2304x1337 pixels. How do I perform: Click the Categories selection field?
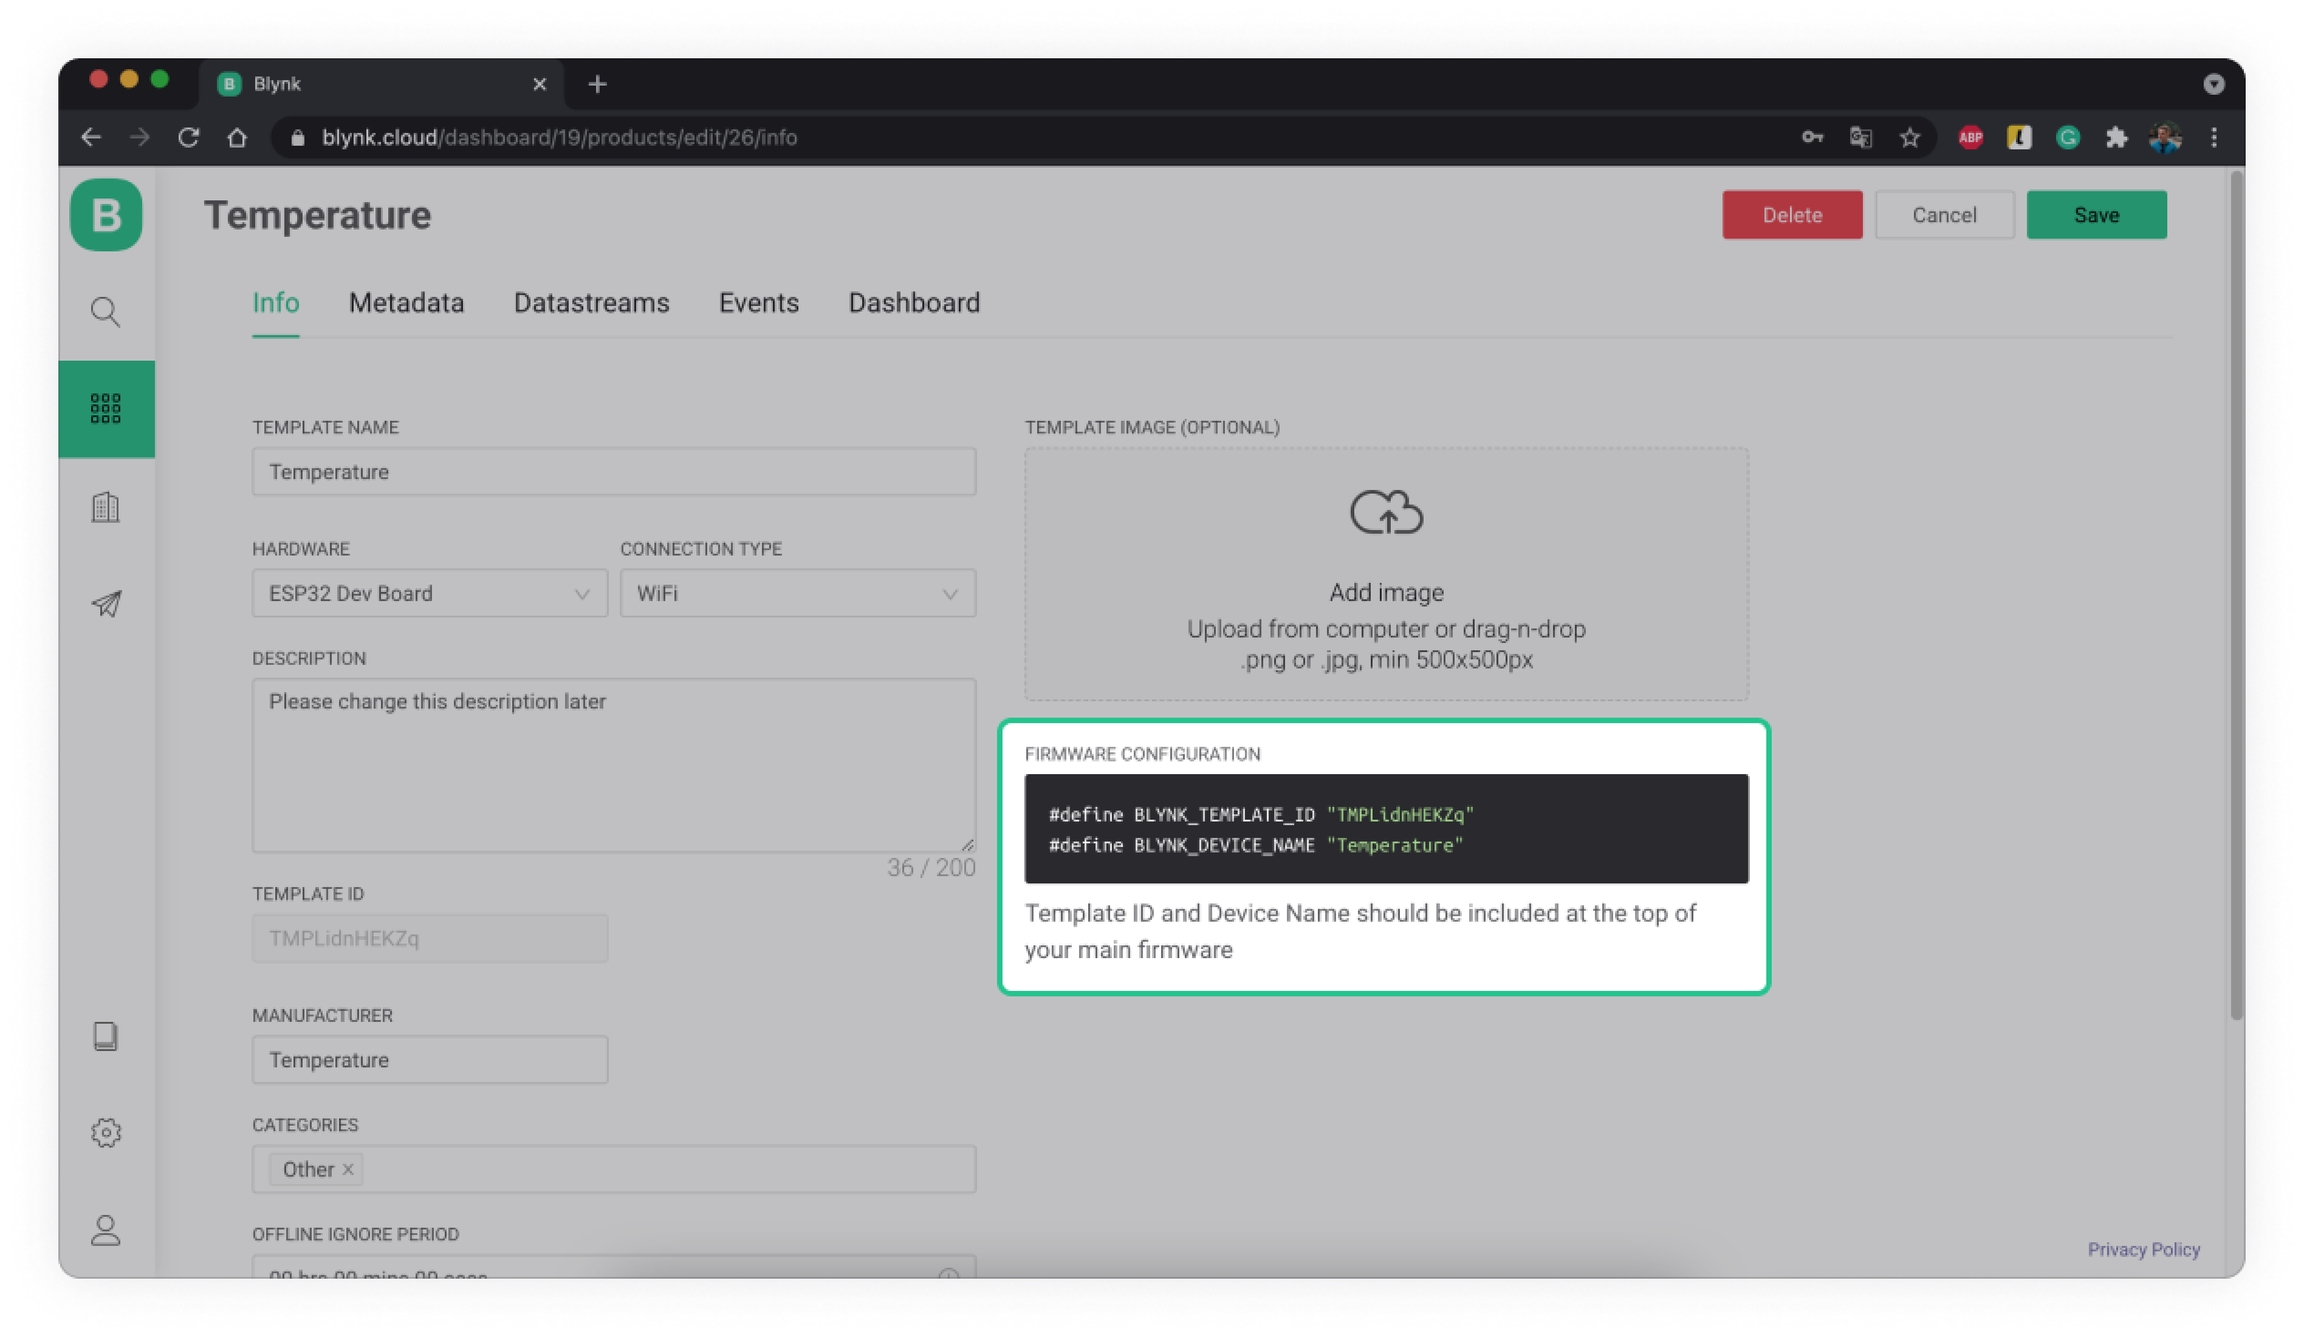tap(660, 1169)
